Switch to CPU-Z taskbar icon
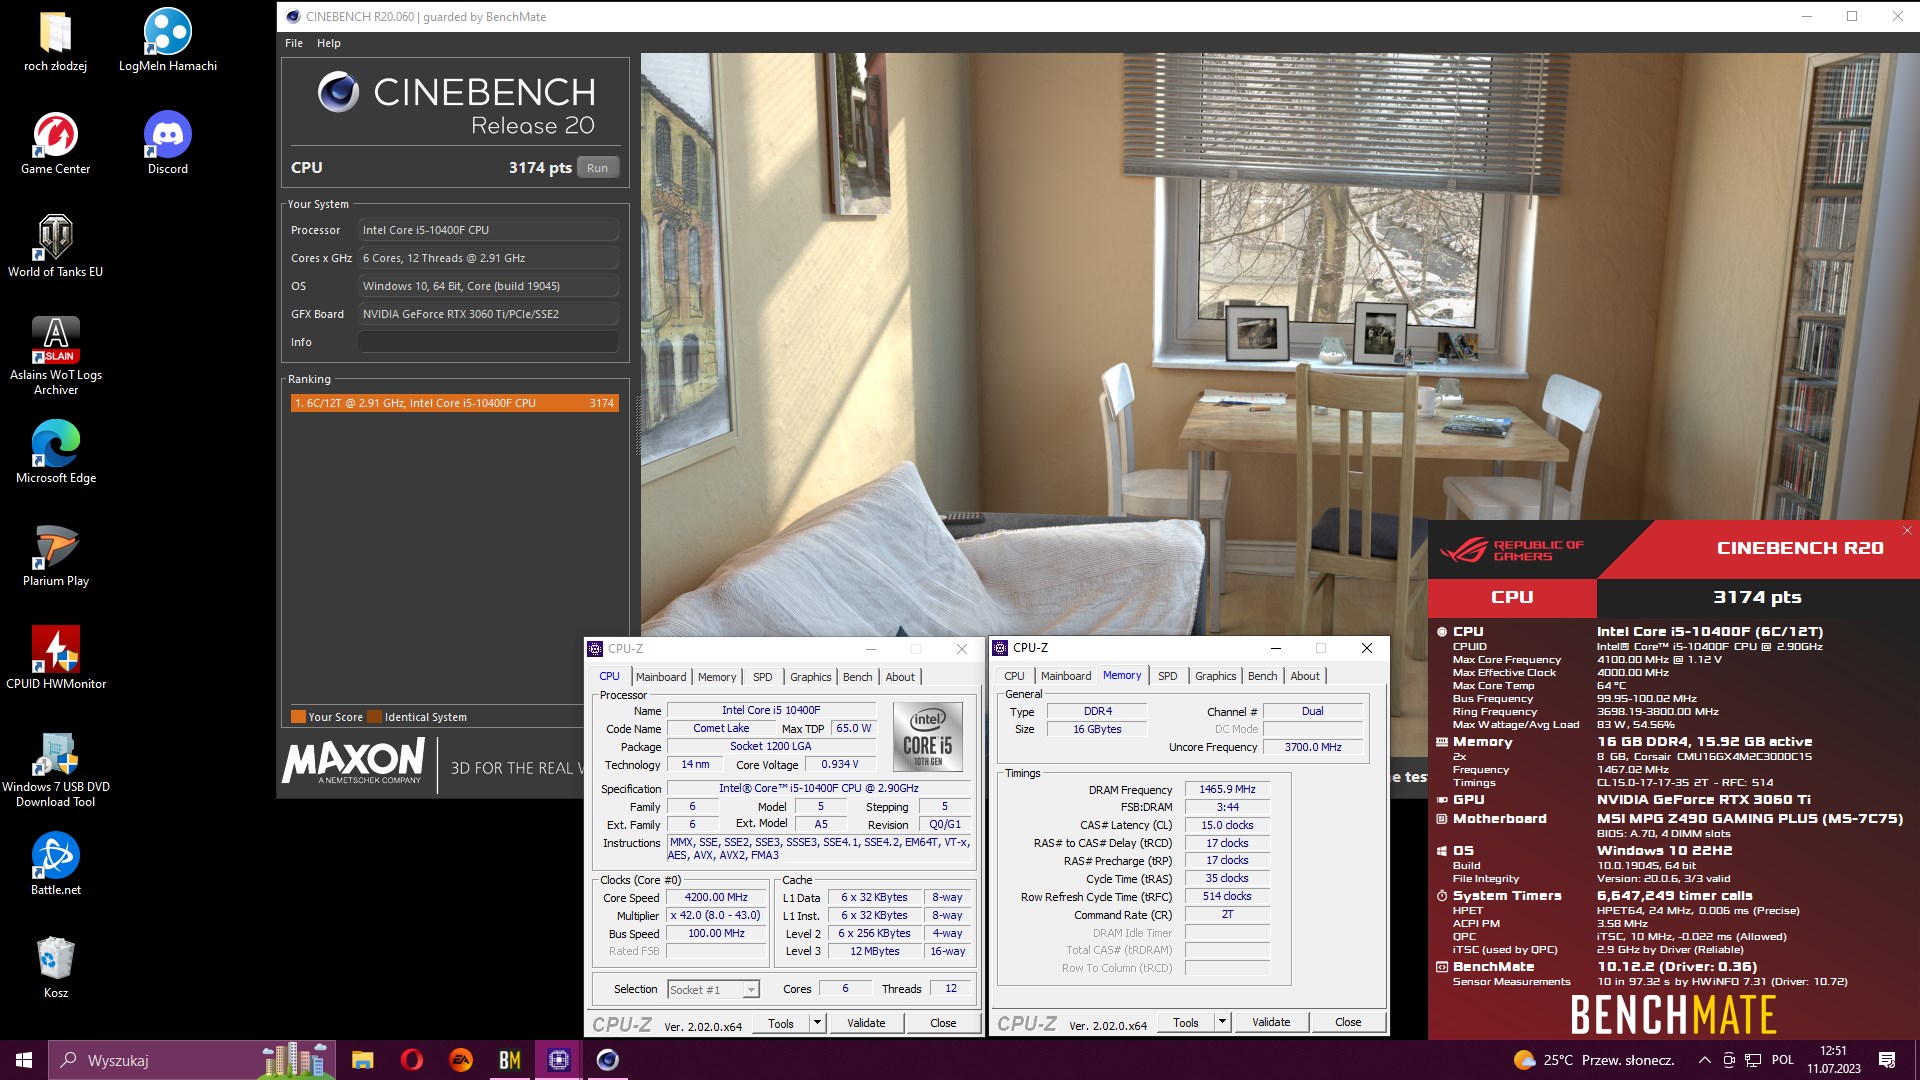Image resolution: width=1920 pixels, height=1080 pixels. (559, 1060)
